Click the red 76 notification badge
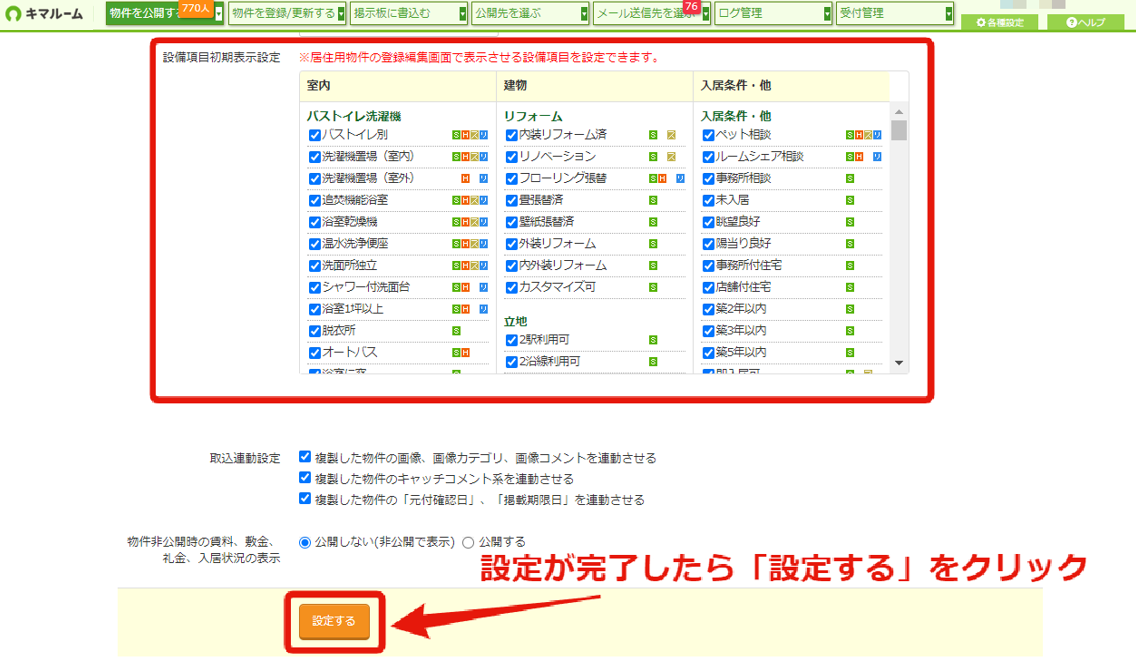Screen dimensions: 1136x667 pyautogui.click(x=691, y=7)
